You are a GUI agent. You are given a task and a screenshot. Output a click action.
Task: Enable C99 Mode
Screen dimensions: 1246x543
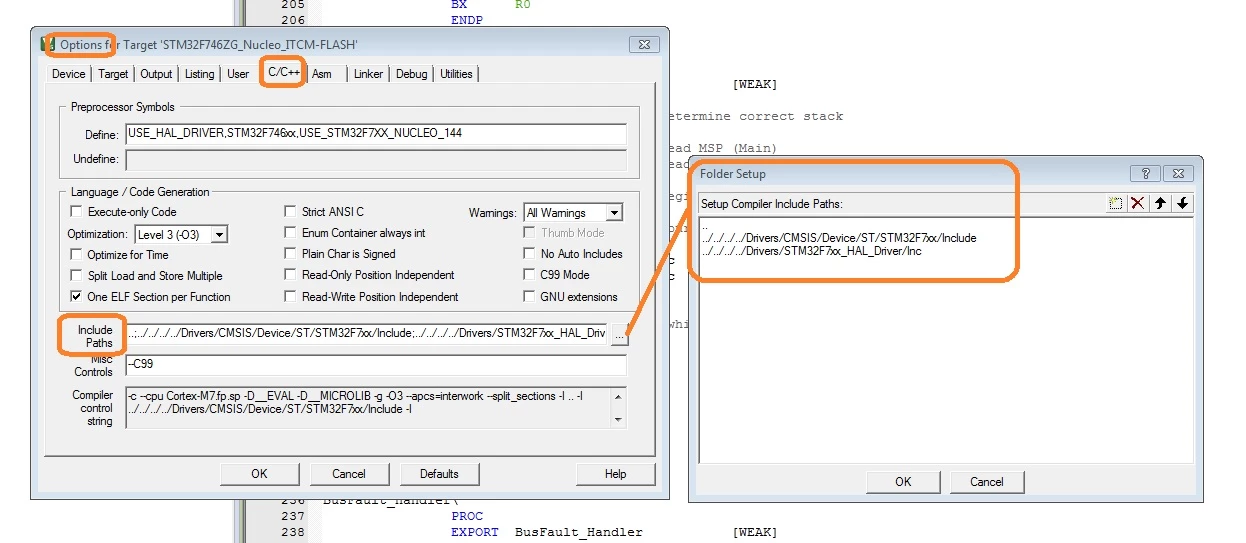529,275
